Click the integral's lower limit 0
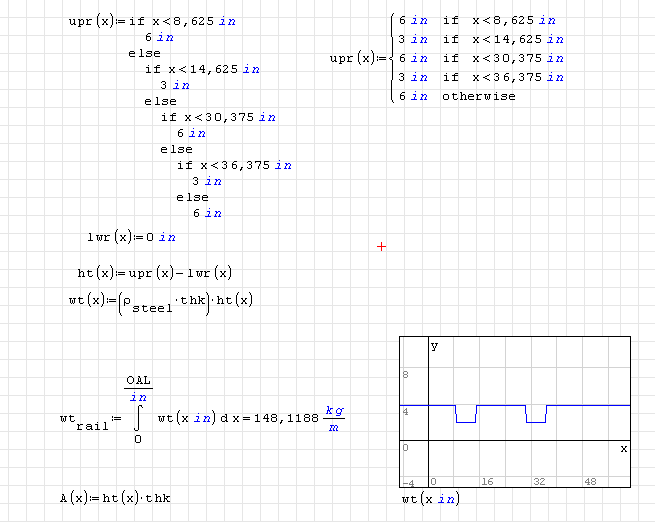 137,439
